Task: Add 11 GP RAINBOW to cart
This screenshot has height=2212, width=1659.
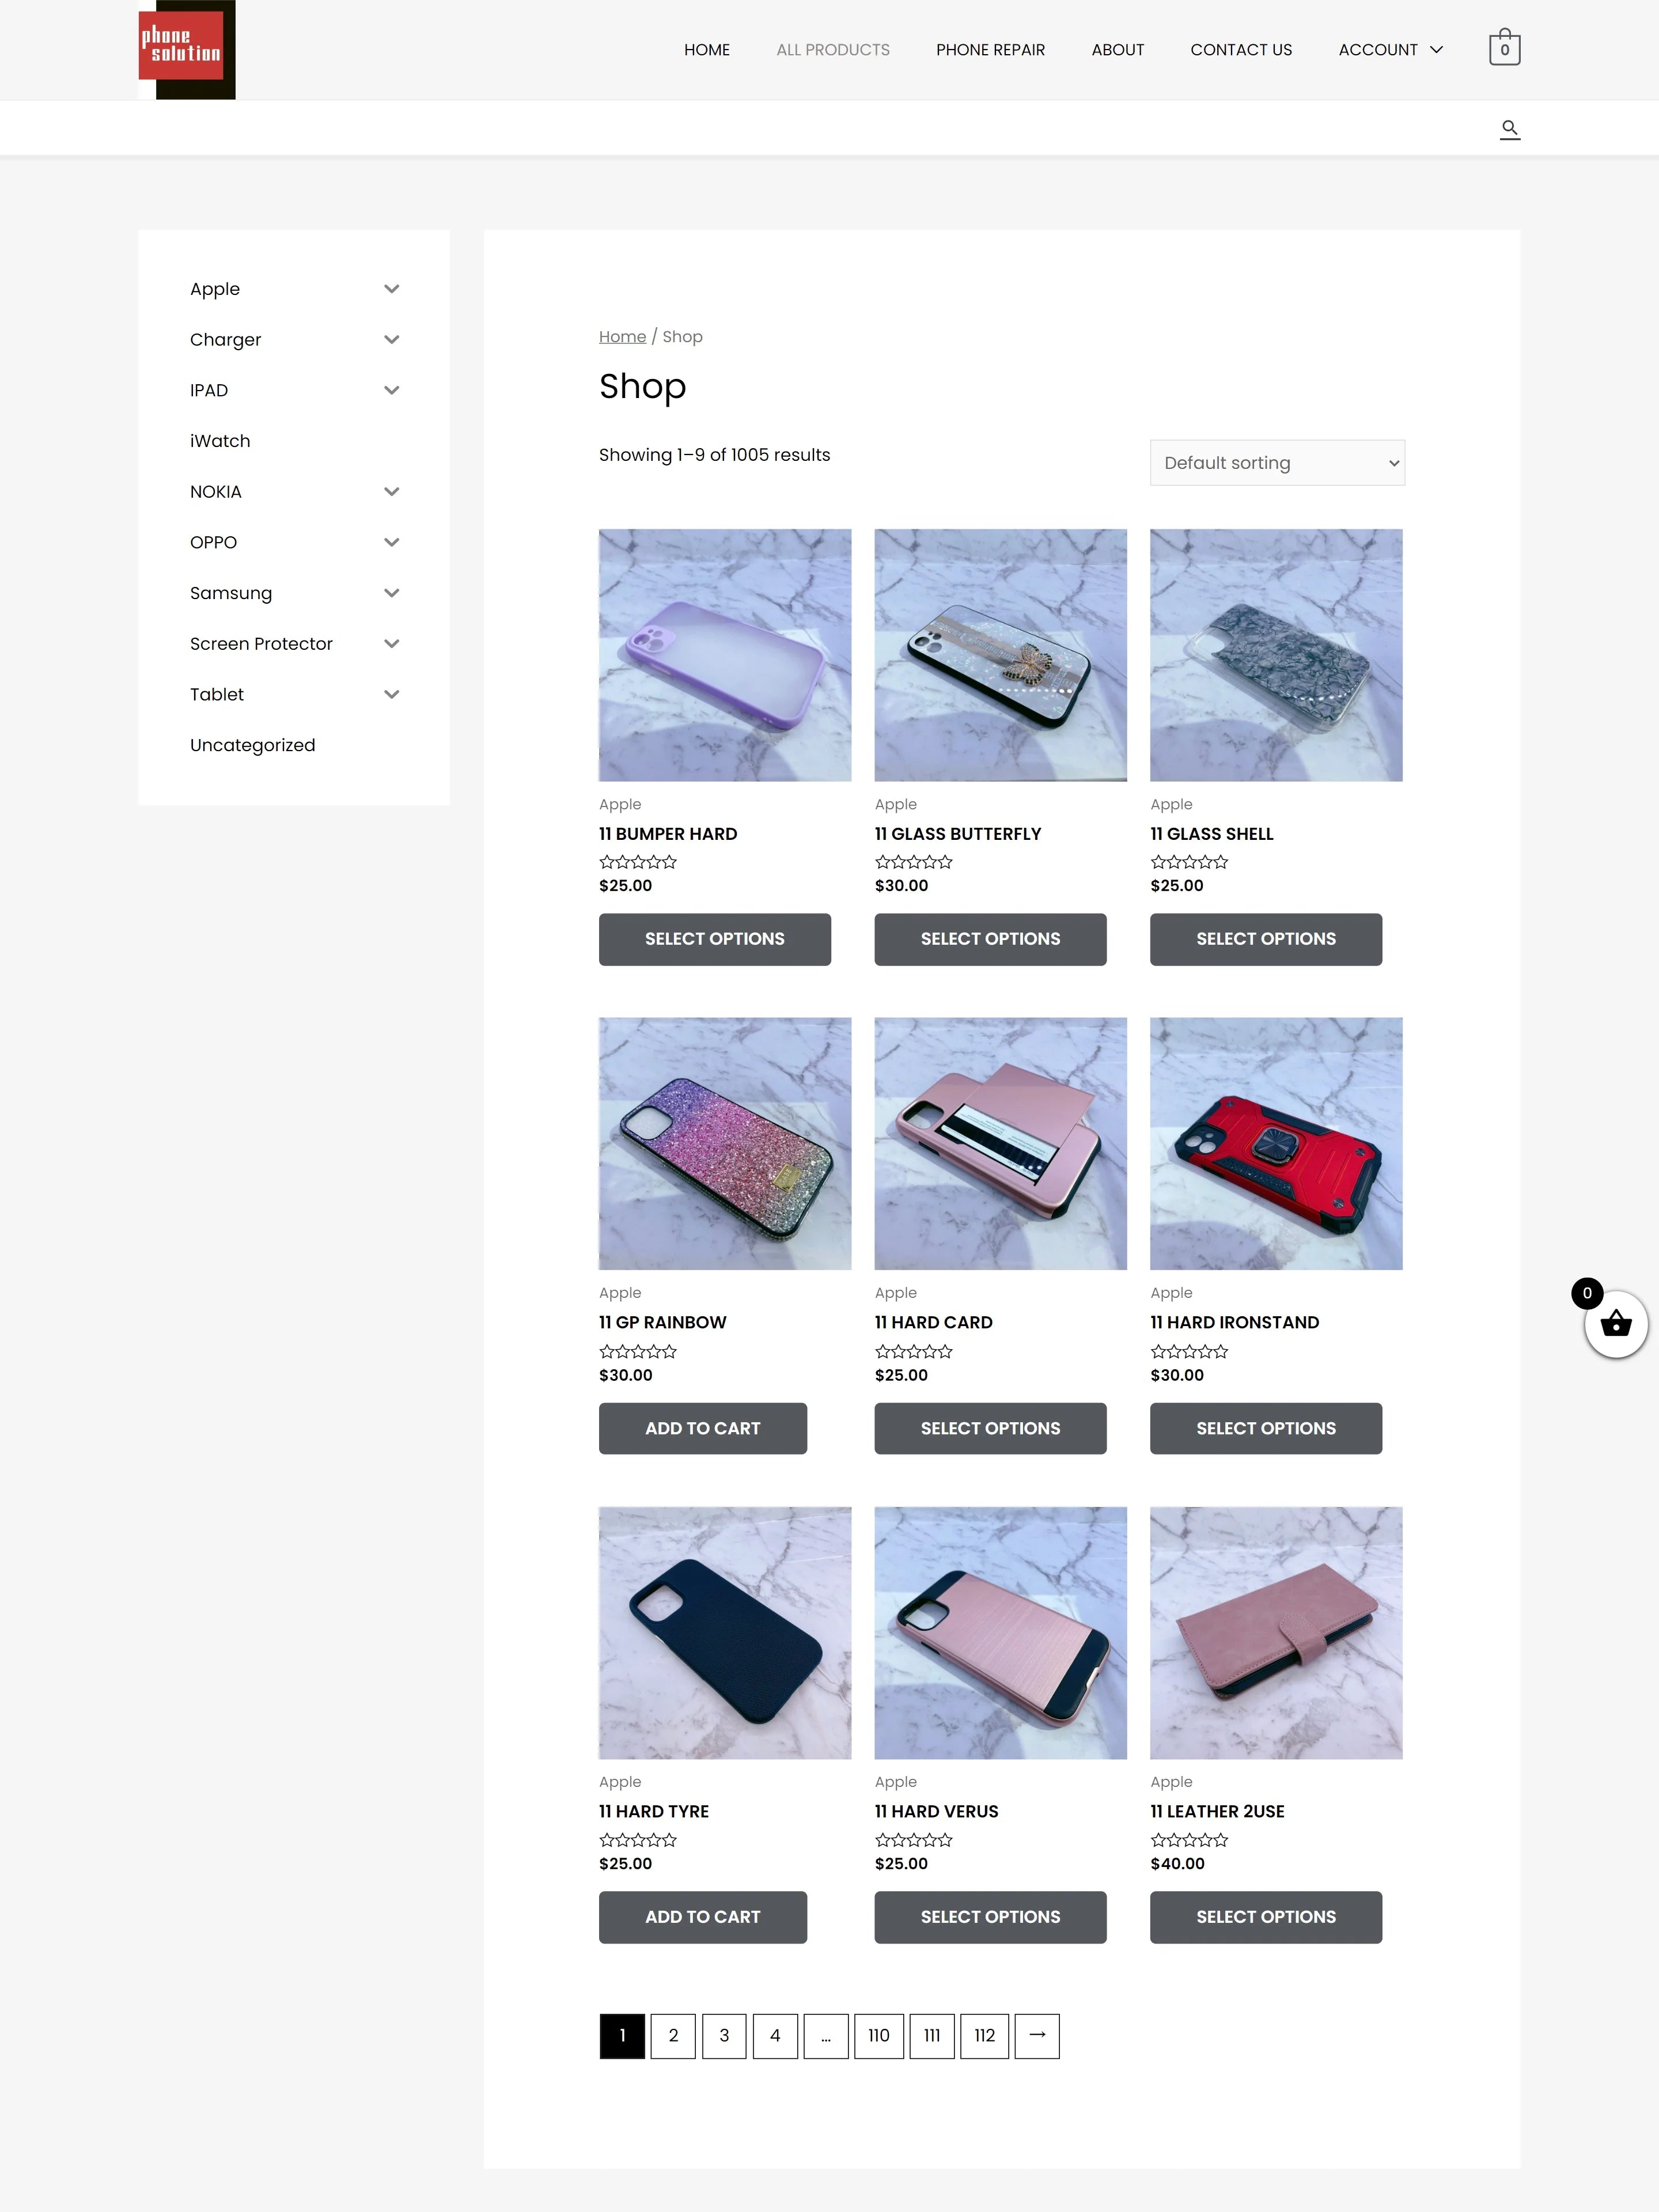Action: (703, 1428)
